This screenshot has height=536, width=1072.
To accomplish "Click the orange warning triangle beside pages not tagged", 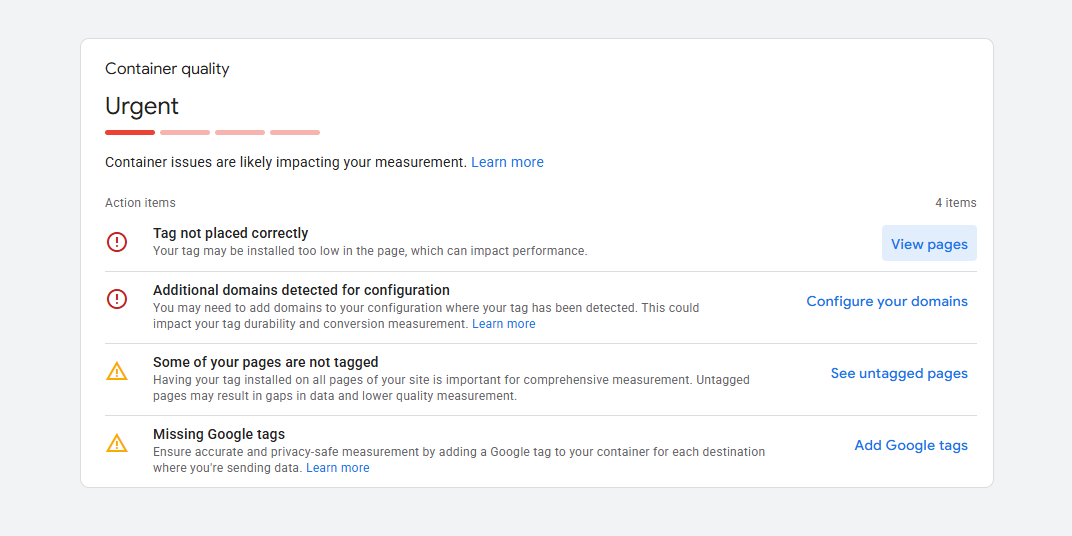I will pos(117,371).
